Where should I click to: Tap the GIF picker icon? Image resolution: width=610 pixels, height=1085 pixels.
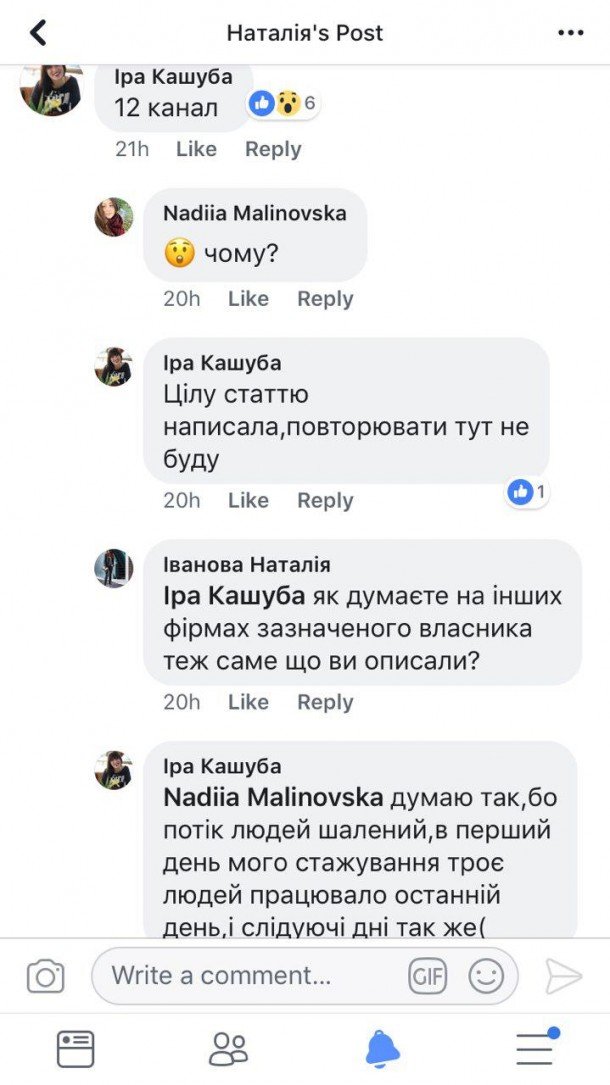coord(427,976)
